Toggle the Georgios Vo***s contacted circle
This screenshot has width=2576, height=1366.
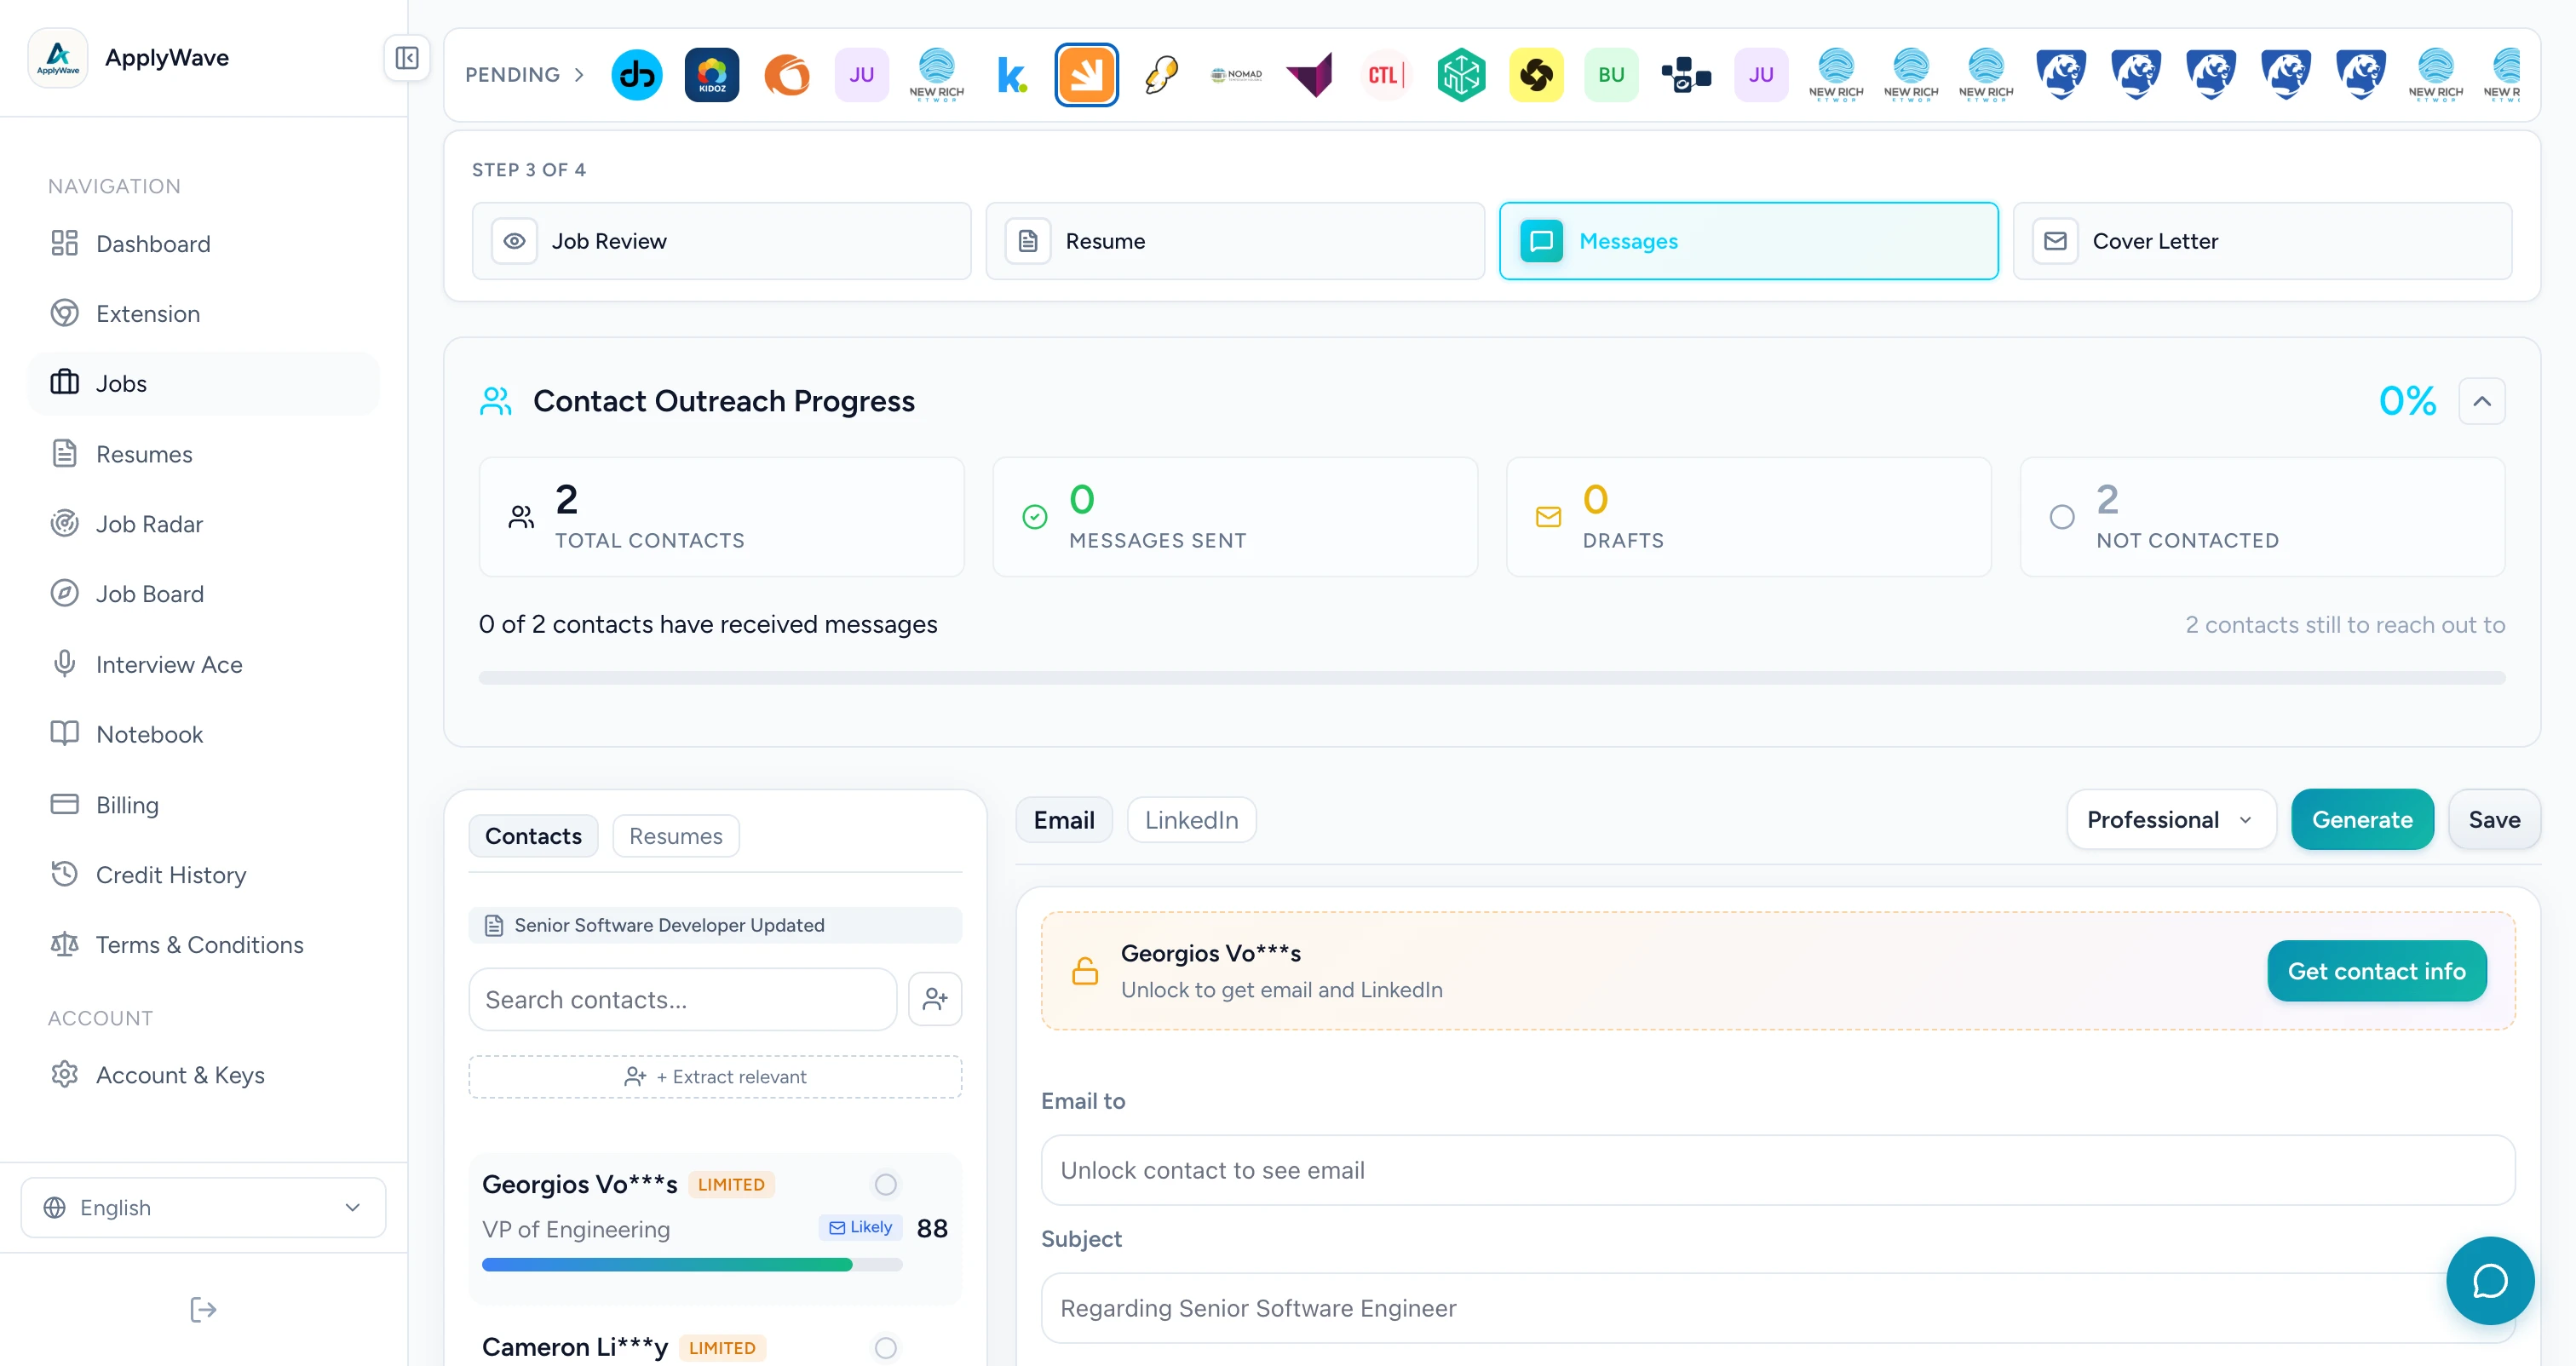886,1184
